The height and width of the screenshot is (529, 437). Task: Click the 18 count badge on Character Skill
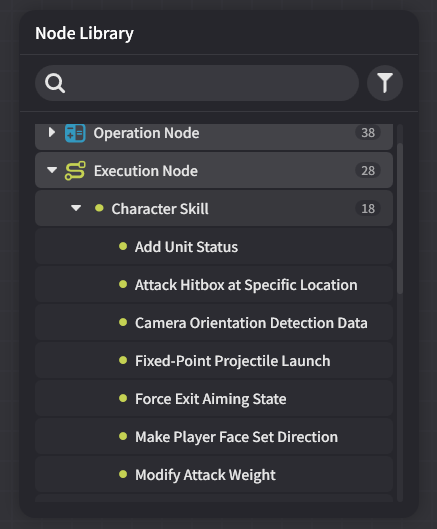pyautogui.click(x=368, y=208)
